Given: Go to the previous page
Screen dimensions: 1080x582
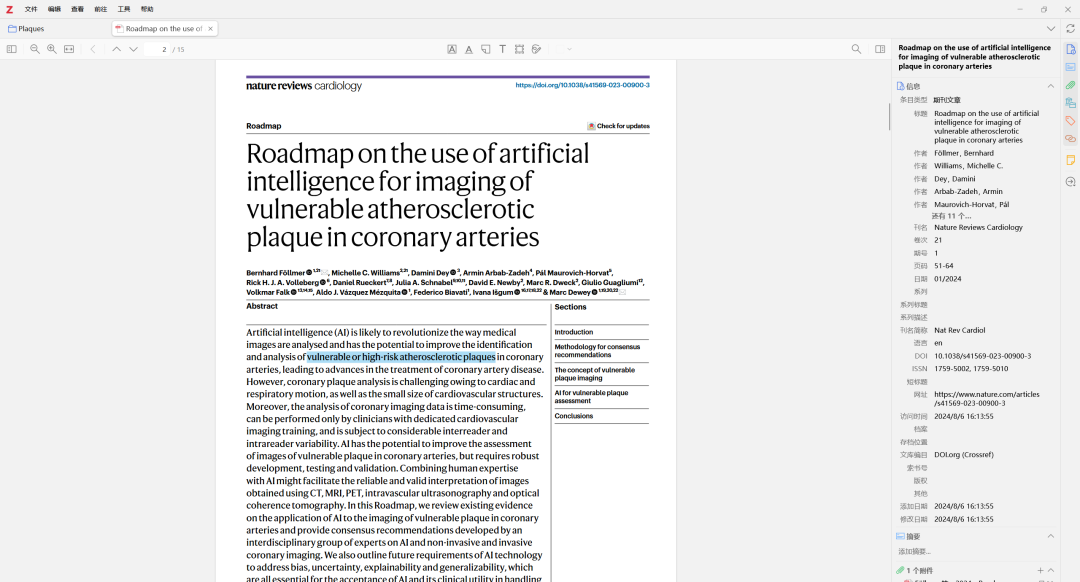Looking at the screenshot, I should [x=116, y=49].
